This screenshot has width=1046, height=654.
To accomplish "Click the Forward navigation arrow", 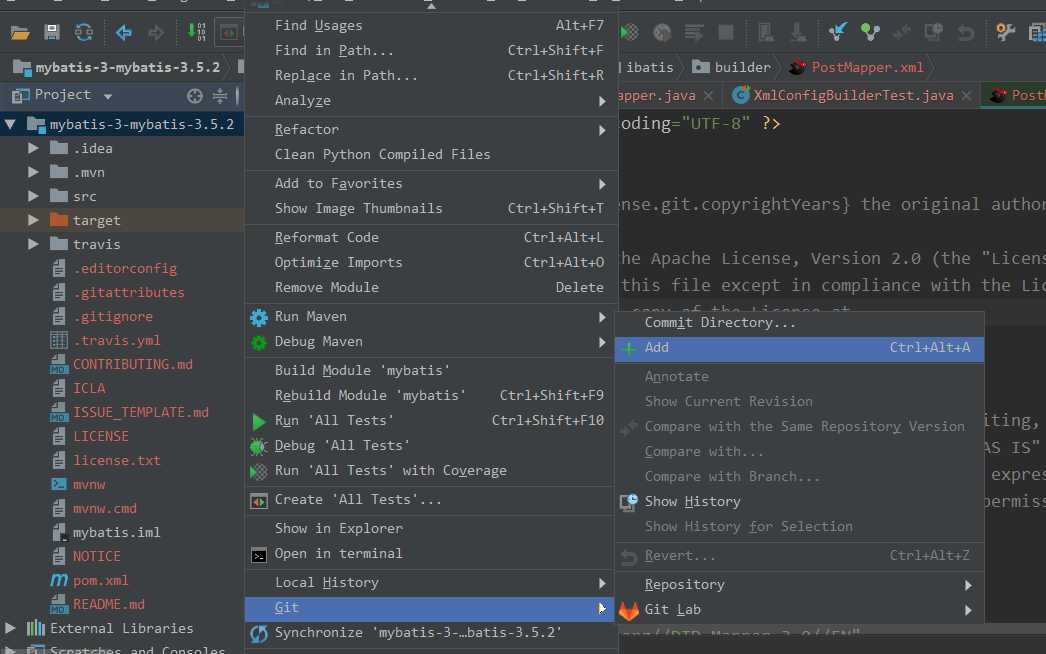I will pos(155,32).
